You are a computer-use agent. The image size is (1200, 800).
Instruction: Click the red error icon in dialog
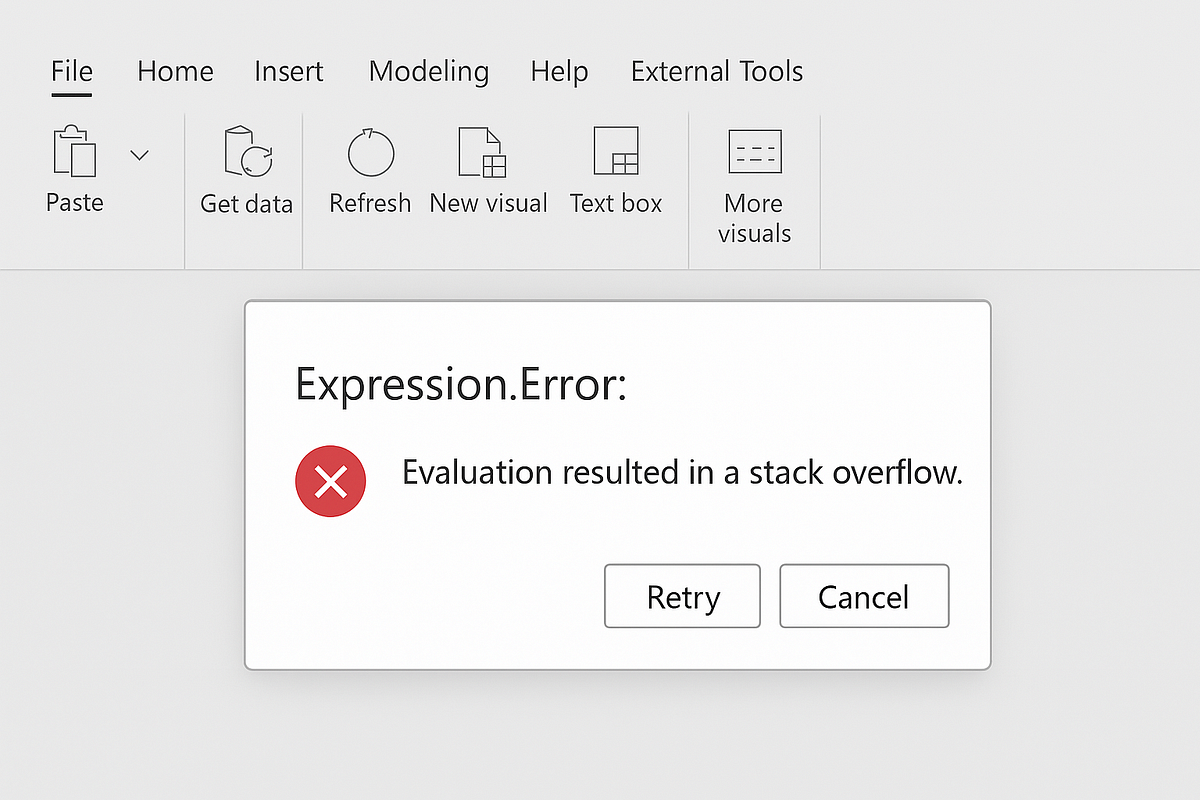click(x=330, y=481)
